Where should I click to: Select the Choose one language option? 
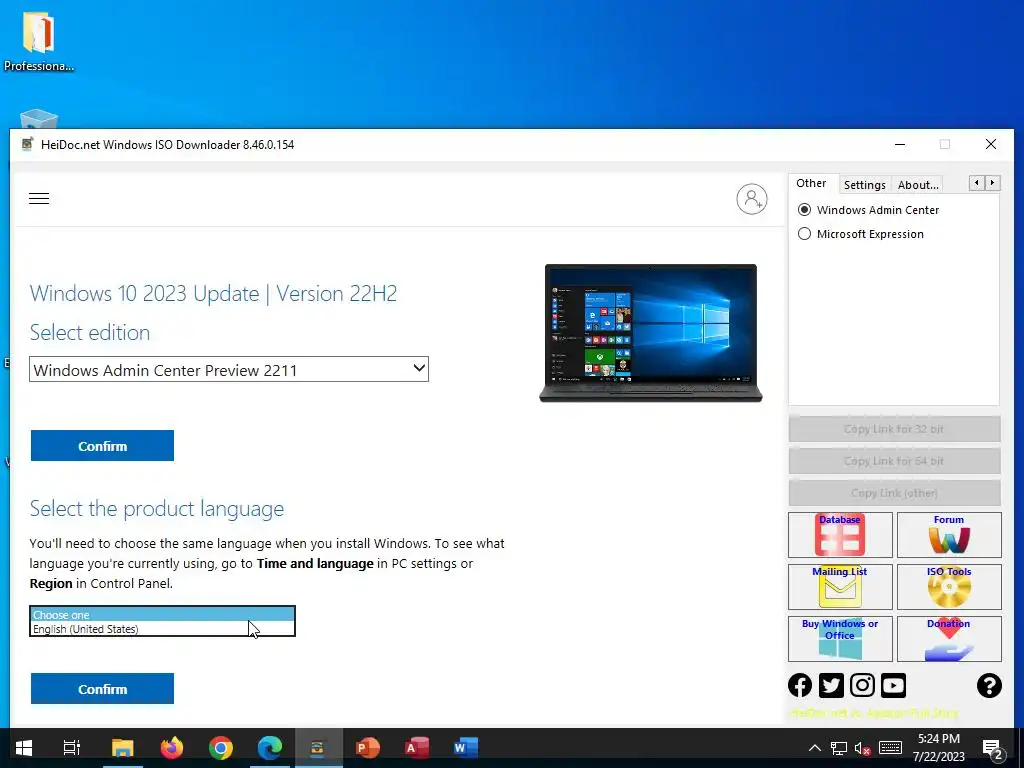point(162,615)
